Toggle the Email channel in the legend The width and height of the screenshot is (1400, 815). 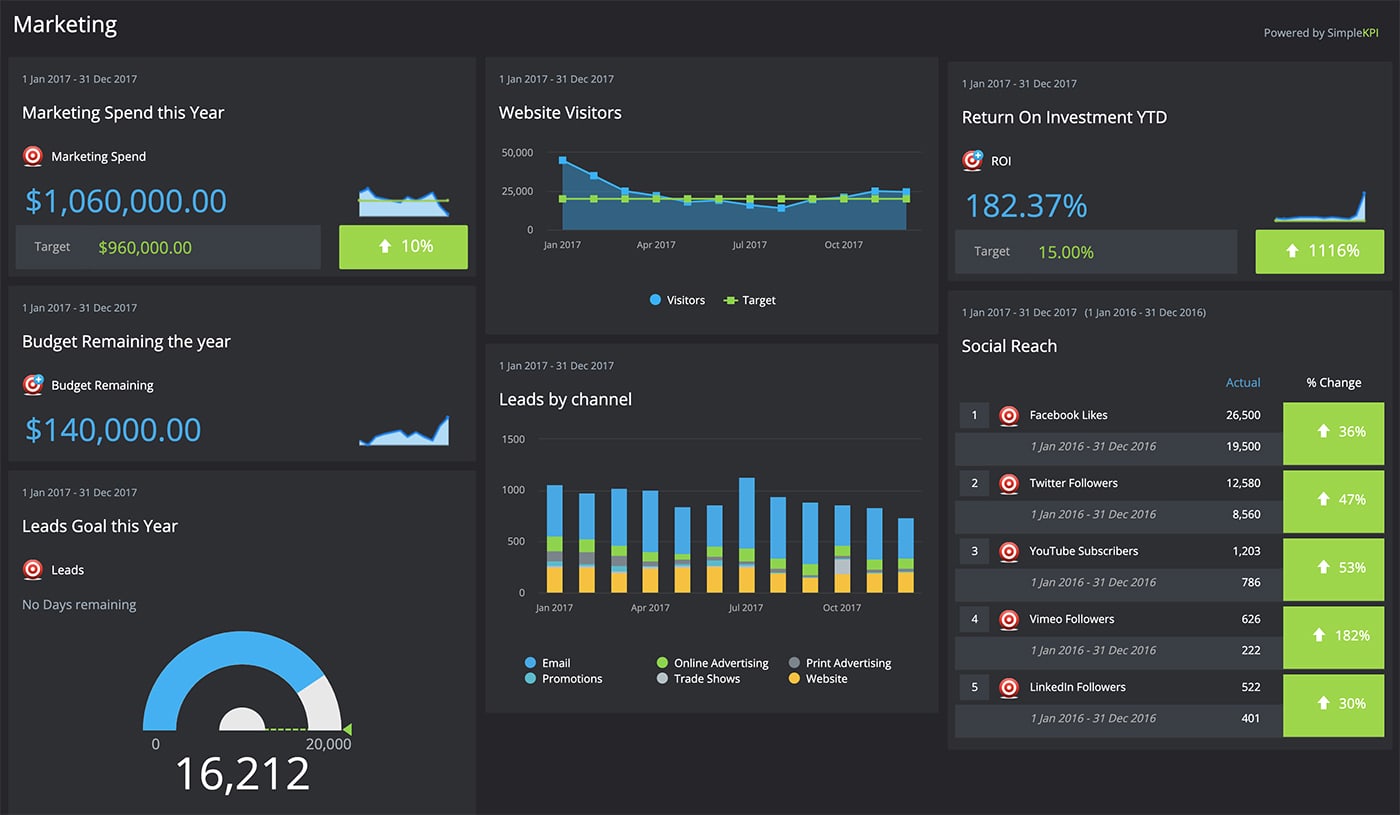[x=548, y=662]
